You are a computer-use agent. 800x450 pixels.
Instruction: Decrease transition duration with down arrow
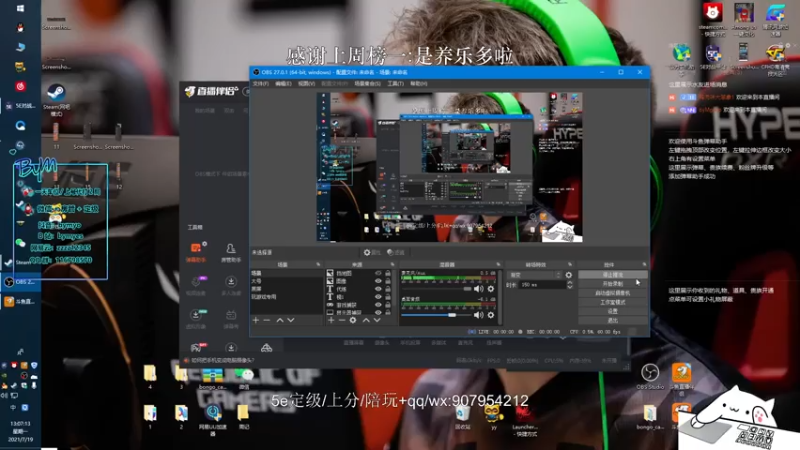(x=569, y=287)
